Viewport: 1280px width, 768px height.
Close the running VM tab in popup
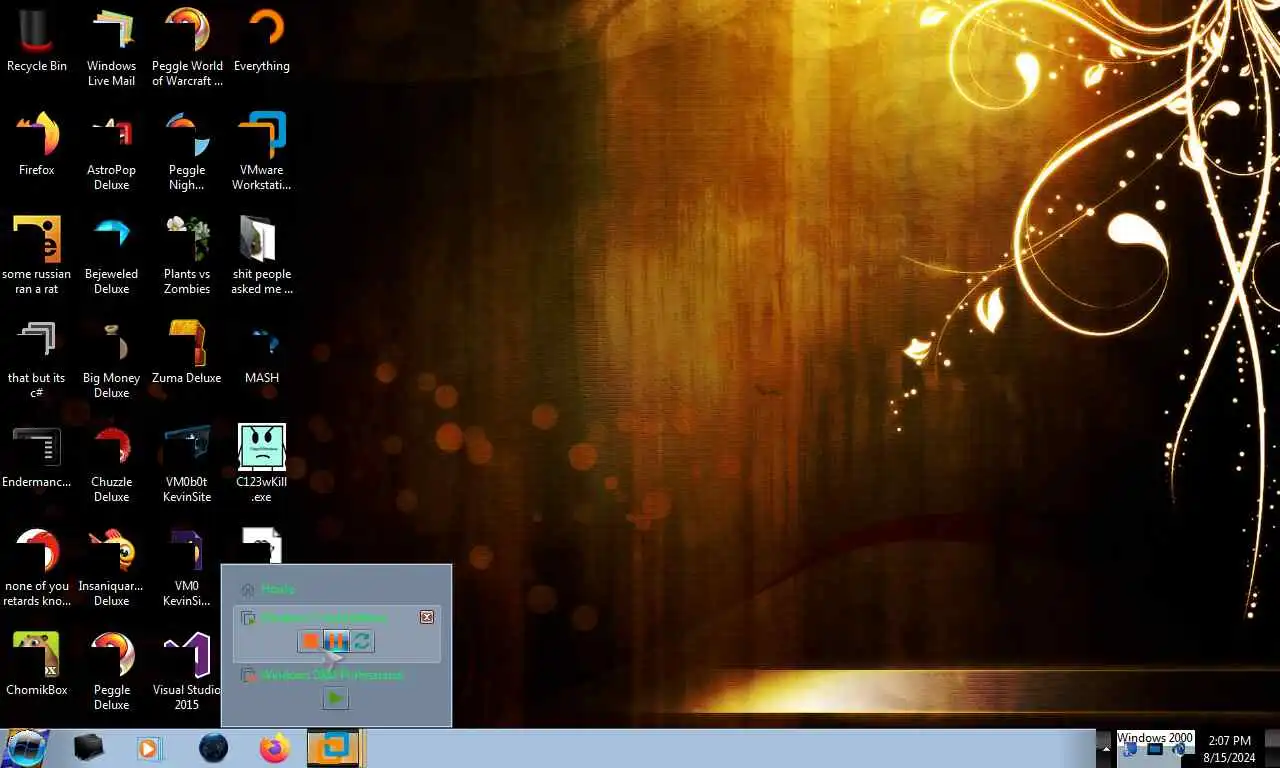(427, 617)
